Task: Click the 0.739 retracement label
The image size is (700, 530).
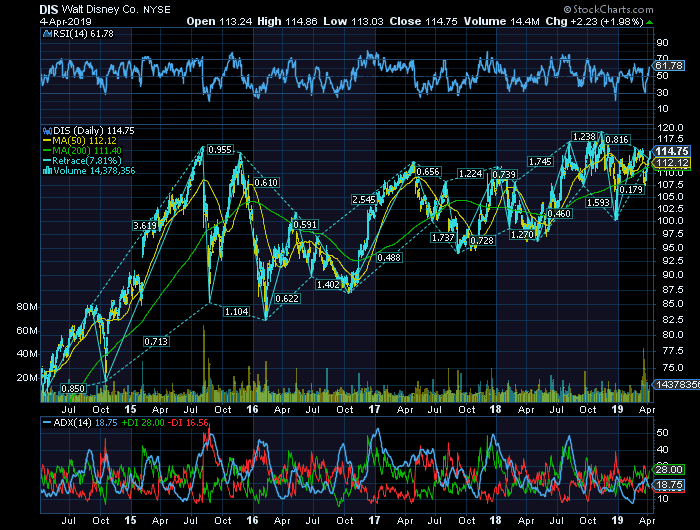Action: 504,175
